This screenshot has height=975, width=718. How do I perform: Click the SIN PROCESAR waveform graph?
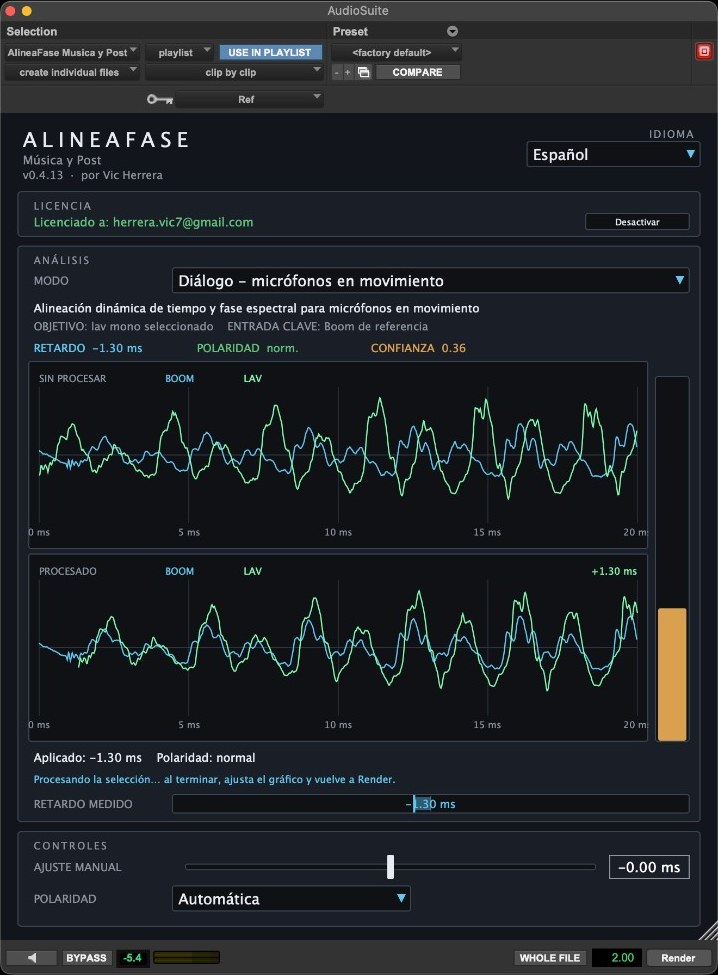pos(338,455)
